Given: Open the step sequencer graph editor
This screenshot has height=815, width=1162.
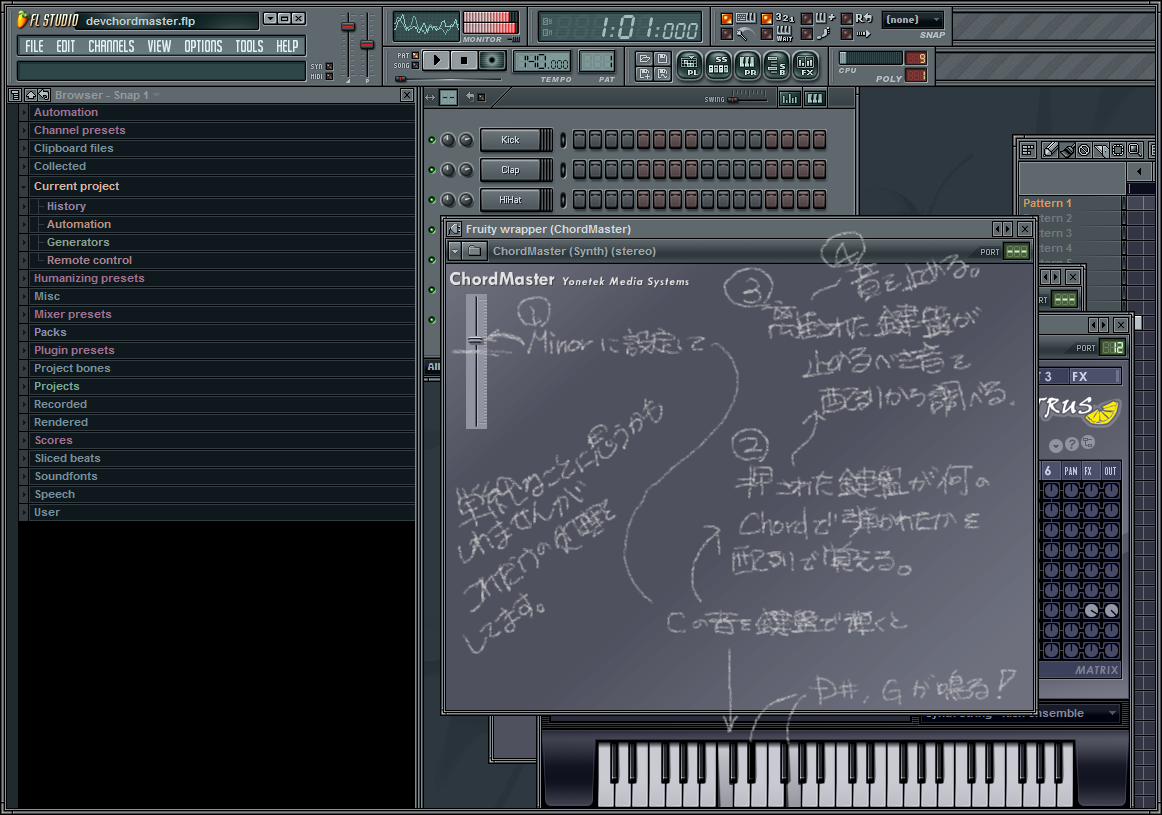Looking at the screenshot, I should [x=790, y=98].
